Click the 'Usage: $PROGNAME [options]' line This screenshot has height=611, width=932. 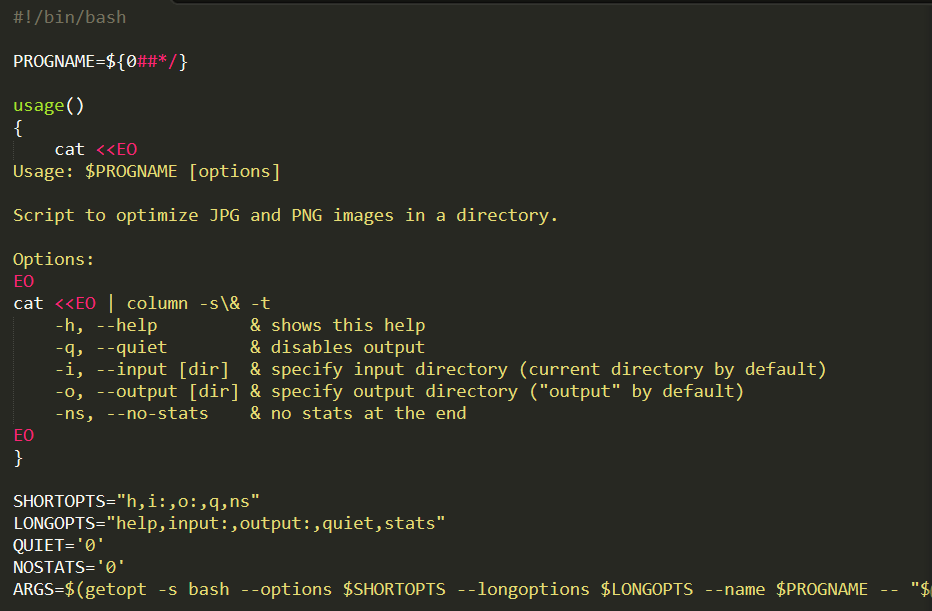146,171
